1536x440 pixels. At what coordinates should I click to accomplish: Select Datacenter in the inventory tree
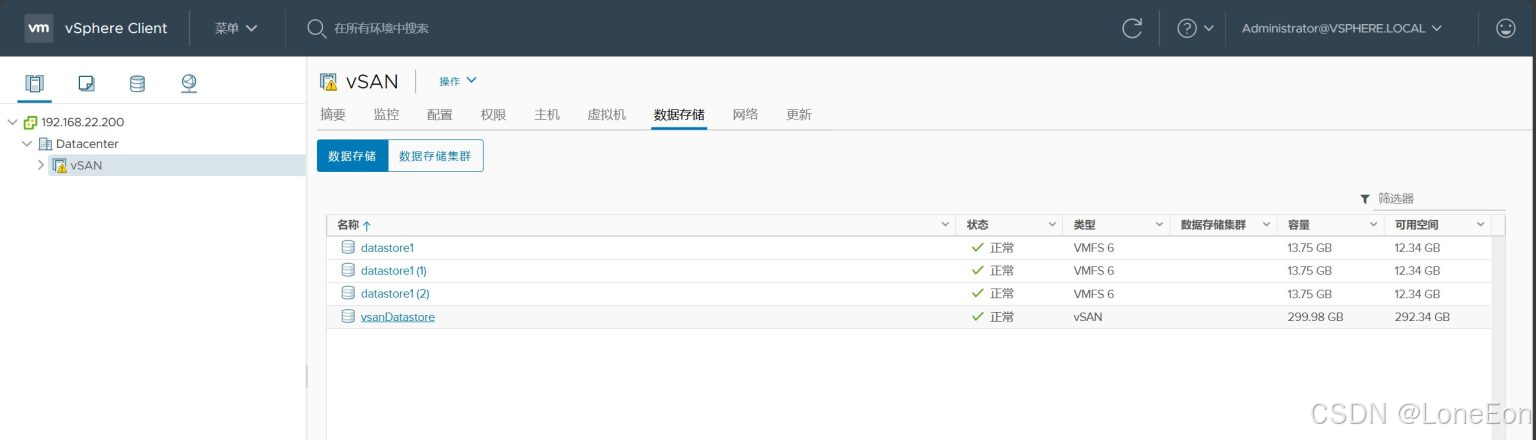(87, 144)
